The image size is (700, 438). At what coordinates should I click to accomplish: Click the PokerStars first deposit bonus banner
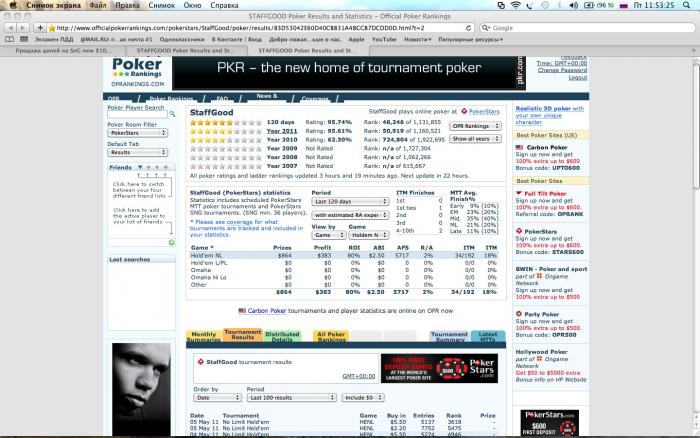[x=439, y=368]
